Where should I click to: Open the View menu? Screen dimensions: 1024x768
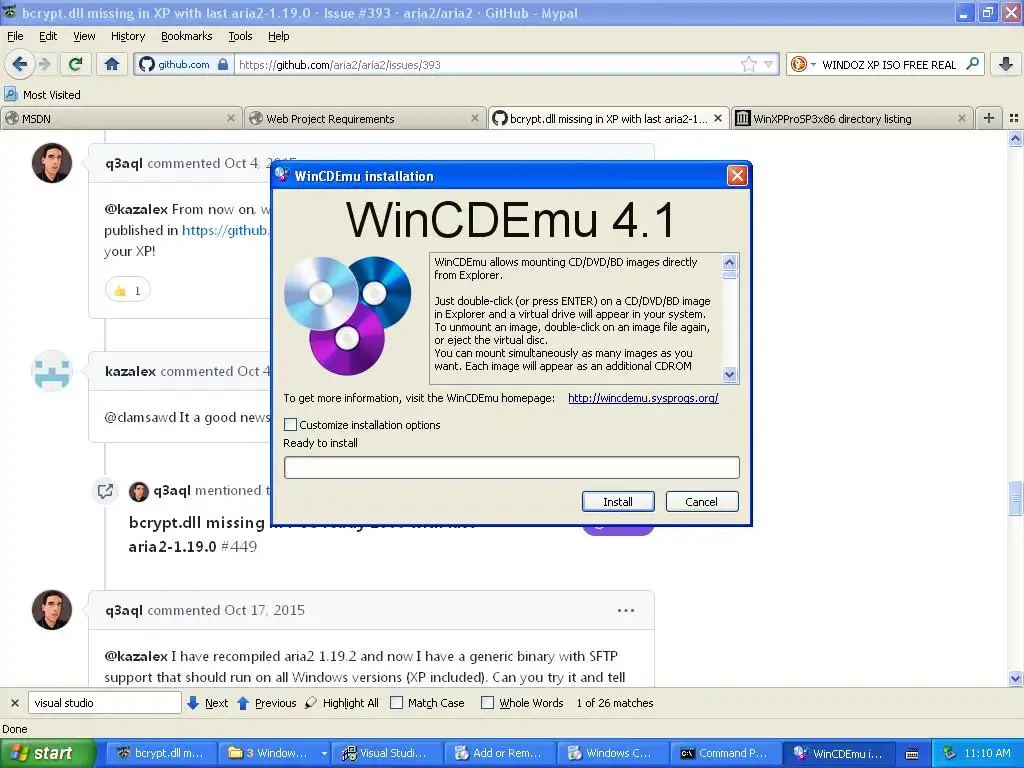click(x=84, y=36)
